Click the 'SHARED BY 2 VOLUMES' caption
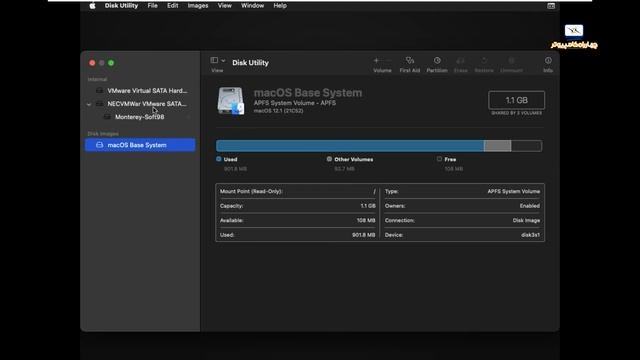 516,113
